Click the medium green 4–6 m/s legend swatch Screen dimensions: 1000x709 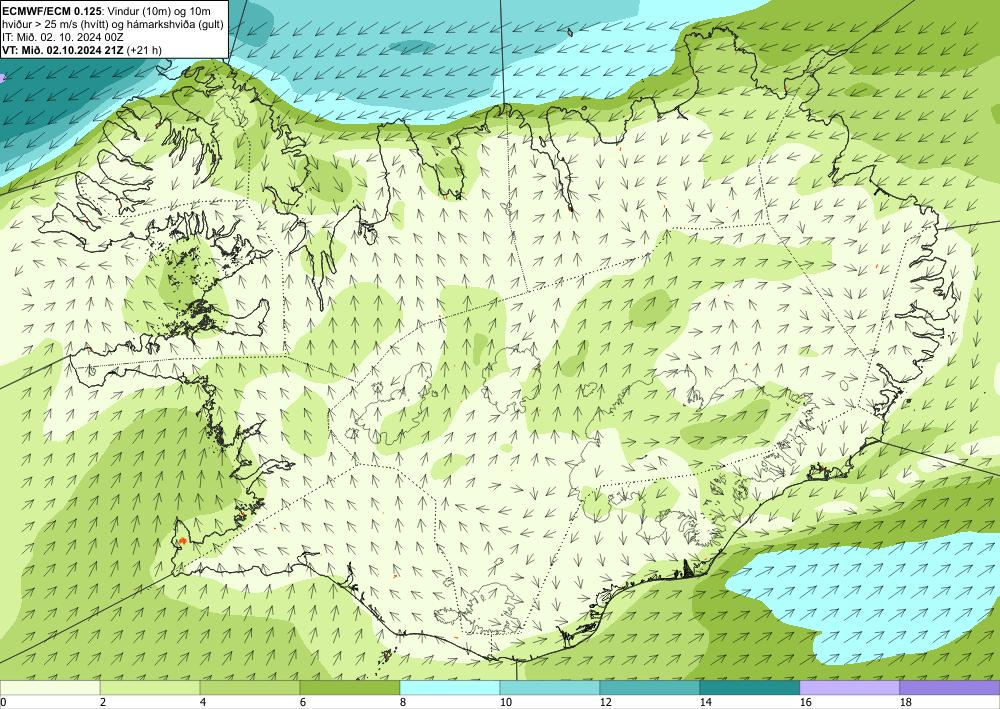pyautogui.click(x=250, y=688)
